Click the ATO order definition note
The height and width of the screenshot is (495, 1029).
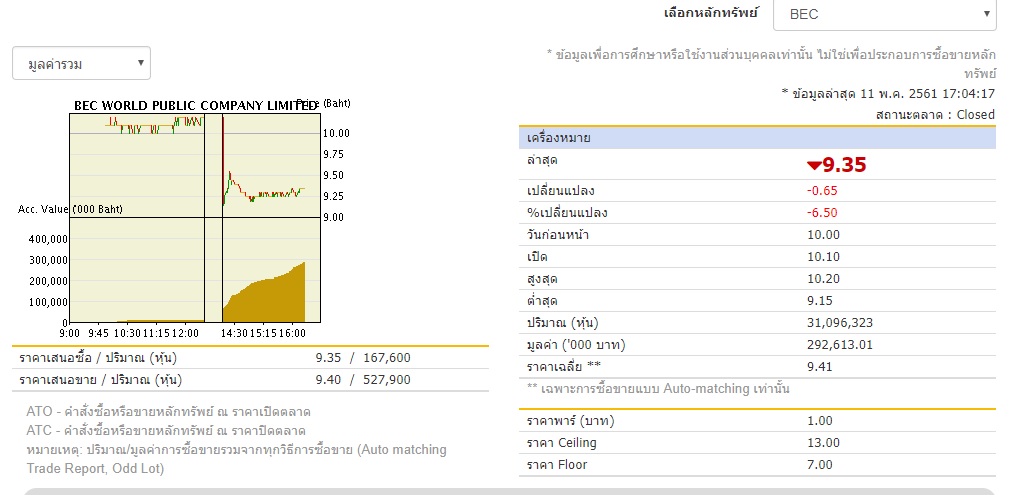tap(169, 412)
